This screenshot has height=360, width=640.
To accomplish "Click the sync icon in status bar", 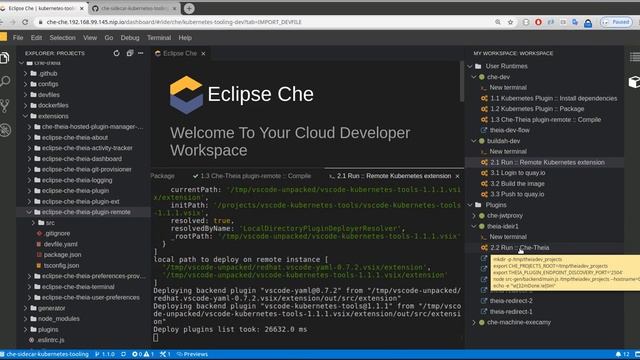I will point(123,354).
